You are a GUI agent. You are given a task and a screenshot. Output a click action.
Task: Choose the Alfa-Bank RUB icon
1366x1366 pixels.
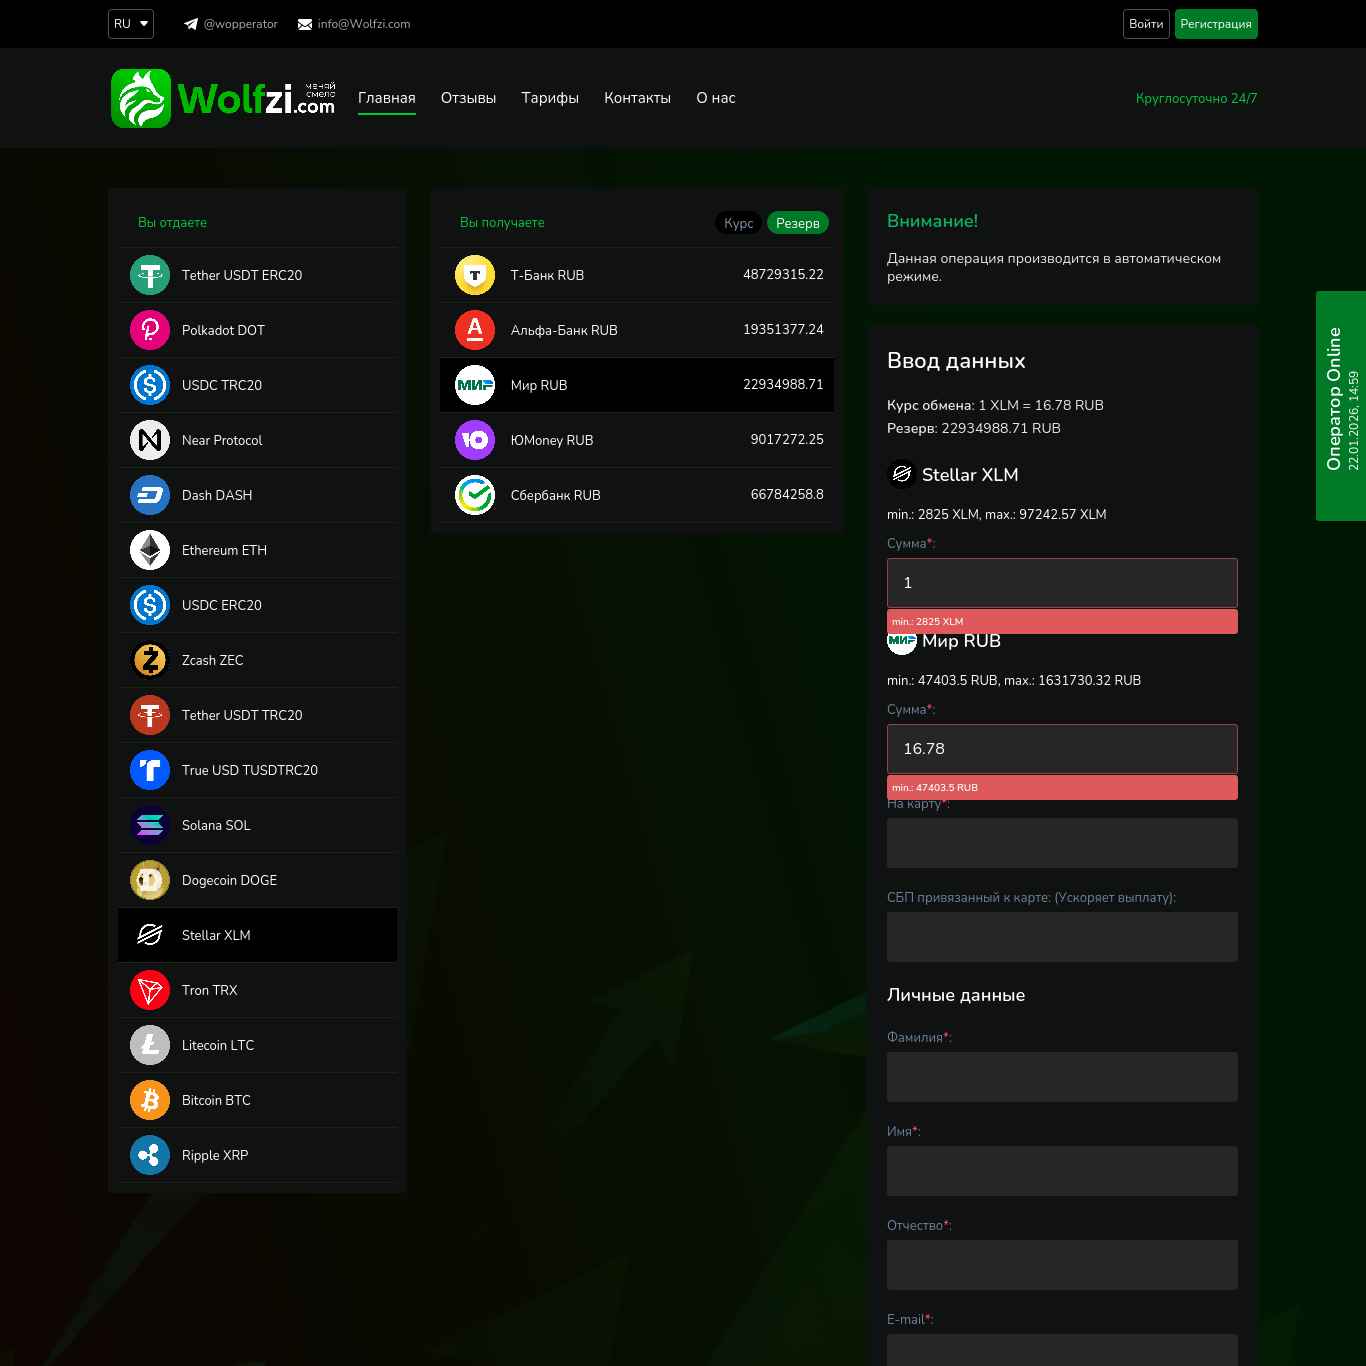pyautogui.click(x=475, y=330)
